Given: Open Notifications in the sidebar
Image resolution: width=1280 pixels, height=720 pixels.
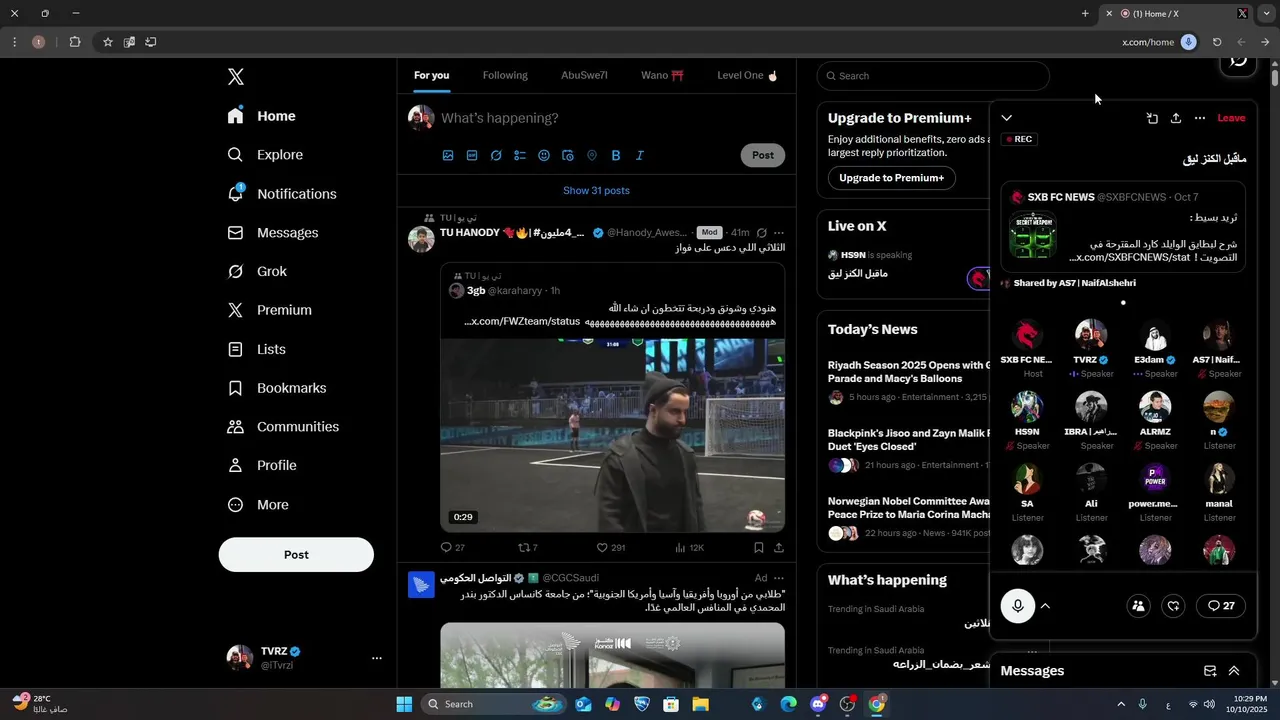Looking at the screenshot, I should tap(282, 194).
